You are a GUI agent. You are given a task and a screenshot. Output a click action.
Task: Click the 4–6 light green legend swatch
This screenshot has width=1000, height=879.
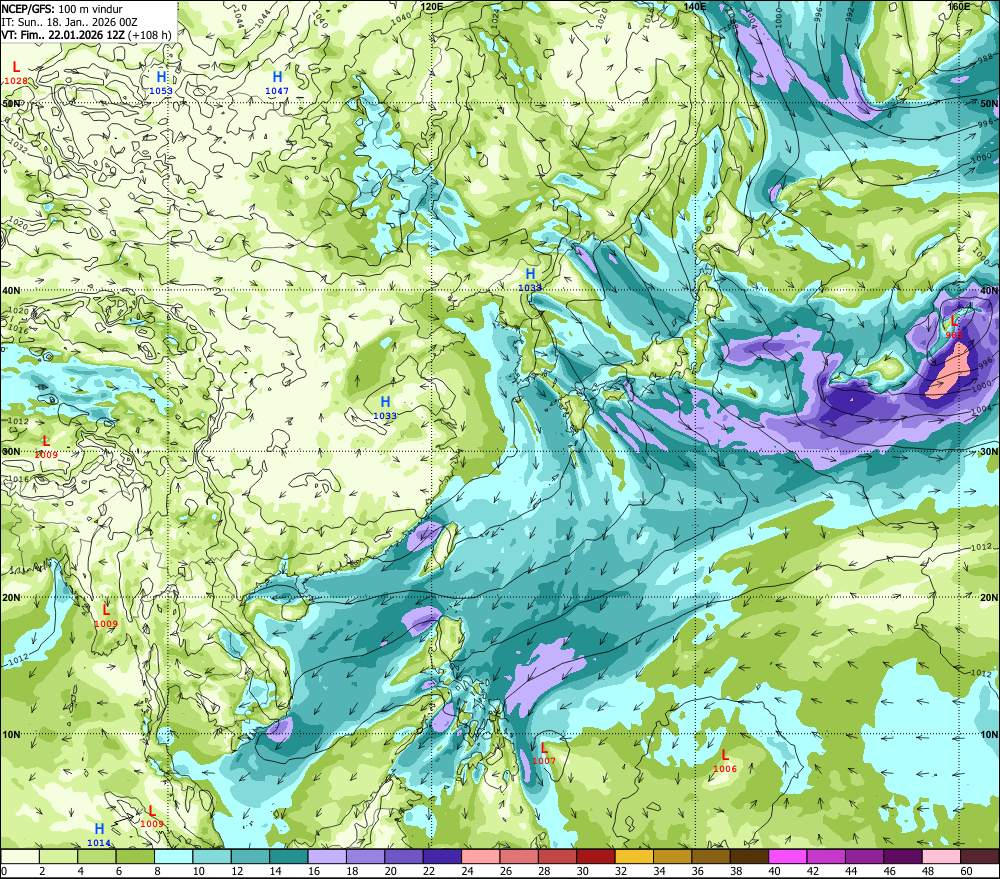tap(97, 857)
